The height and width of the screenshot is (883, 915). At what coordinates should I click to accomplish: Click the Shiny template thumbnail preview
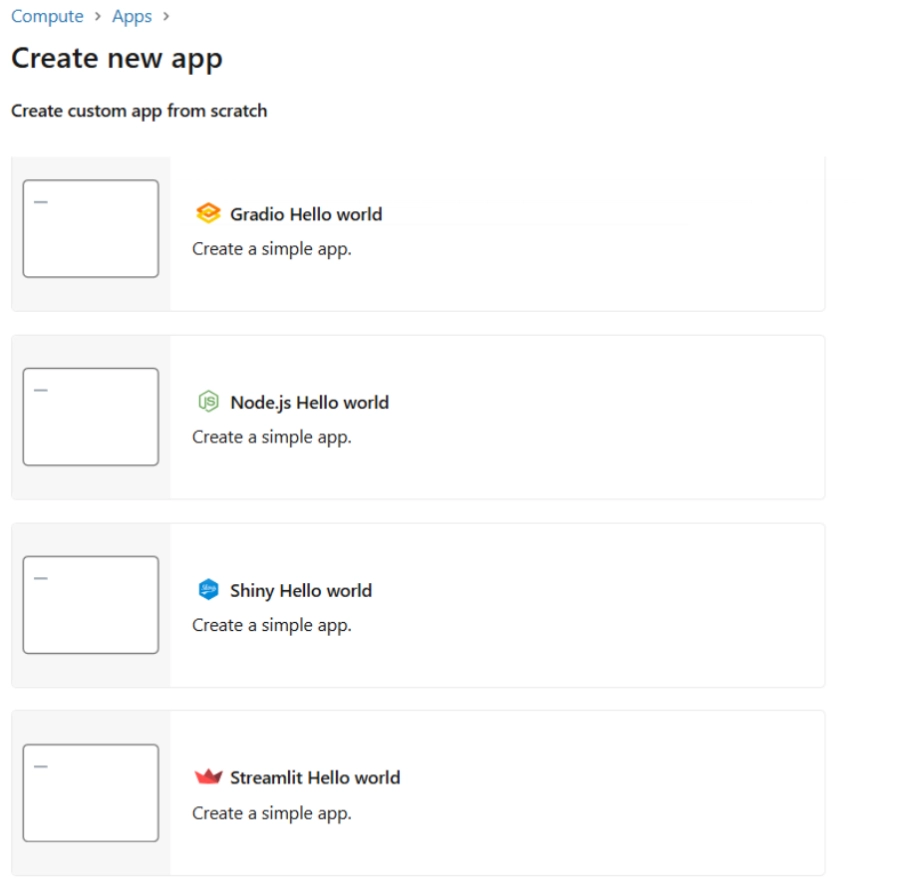click(x=90, y=604)
